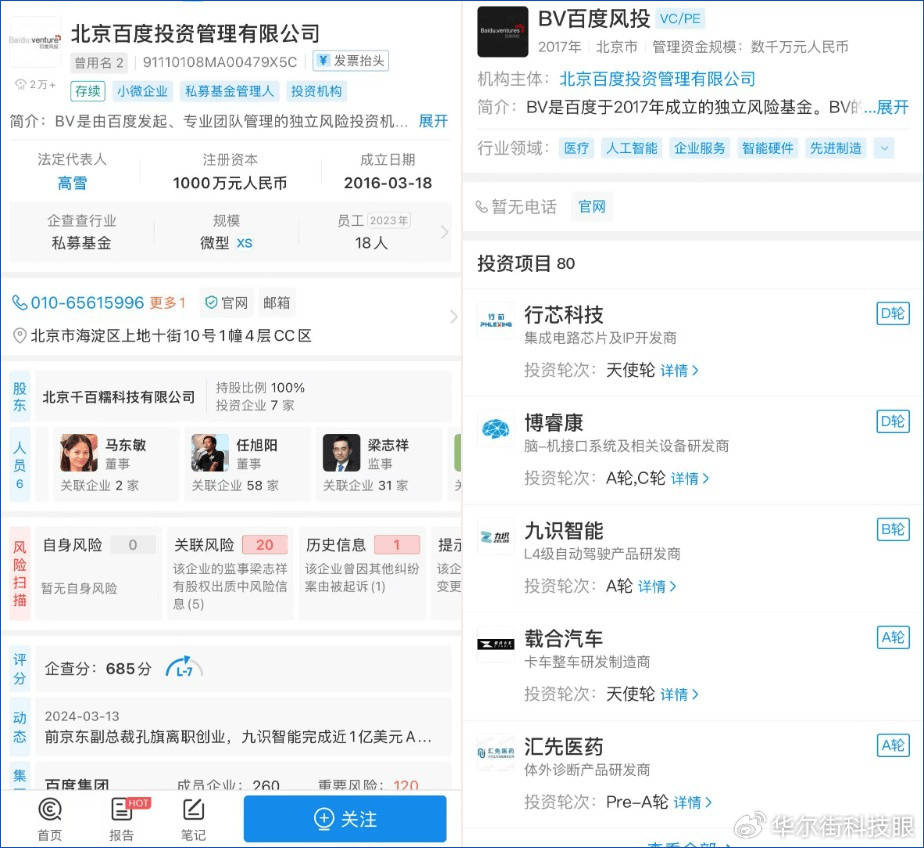Expand the employee info row chevron
The height and width of the screenshot is (848, 924).
[x=444, y=232]
